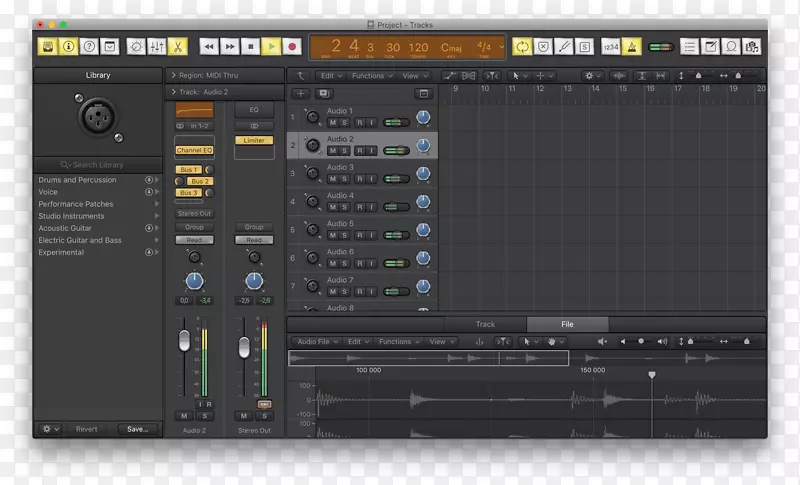The image size is (800, 485).
Task: Switch to the Track editor tab
Action: (x=485, y=324)
